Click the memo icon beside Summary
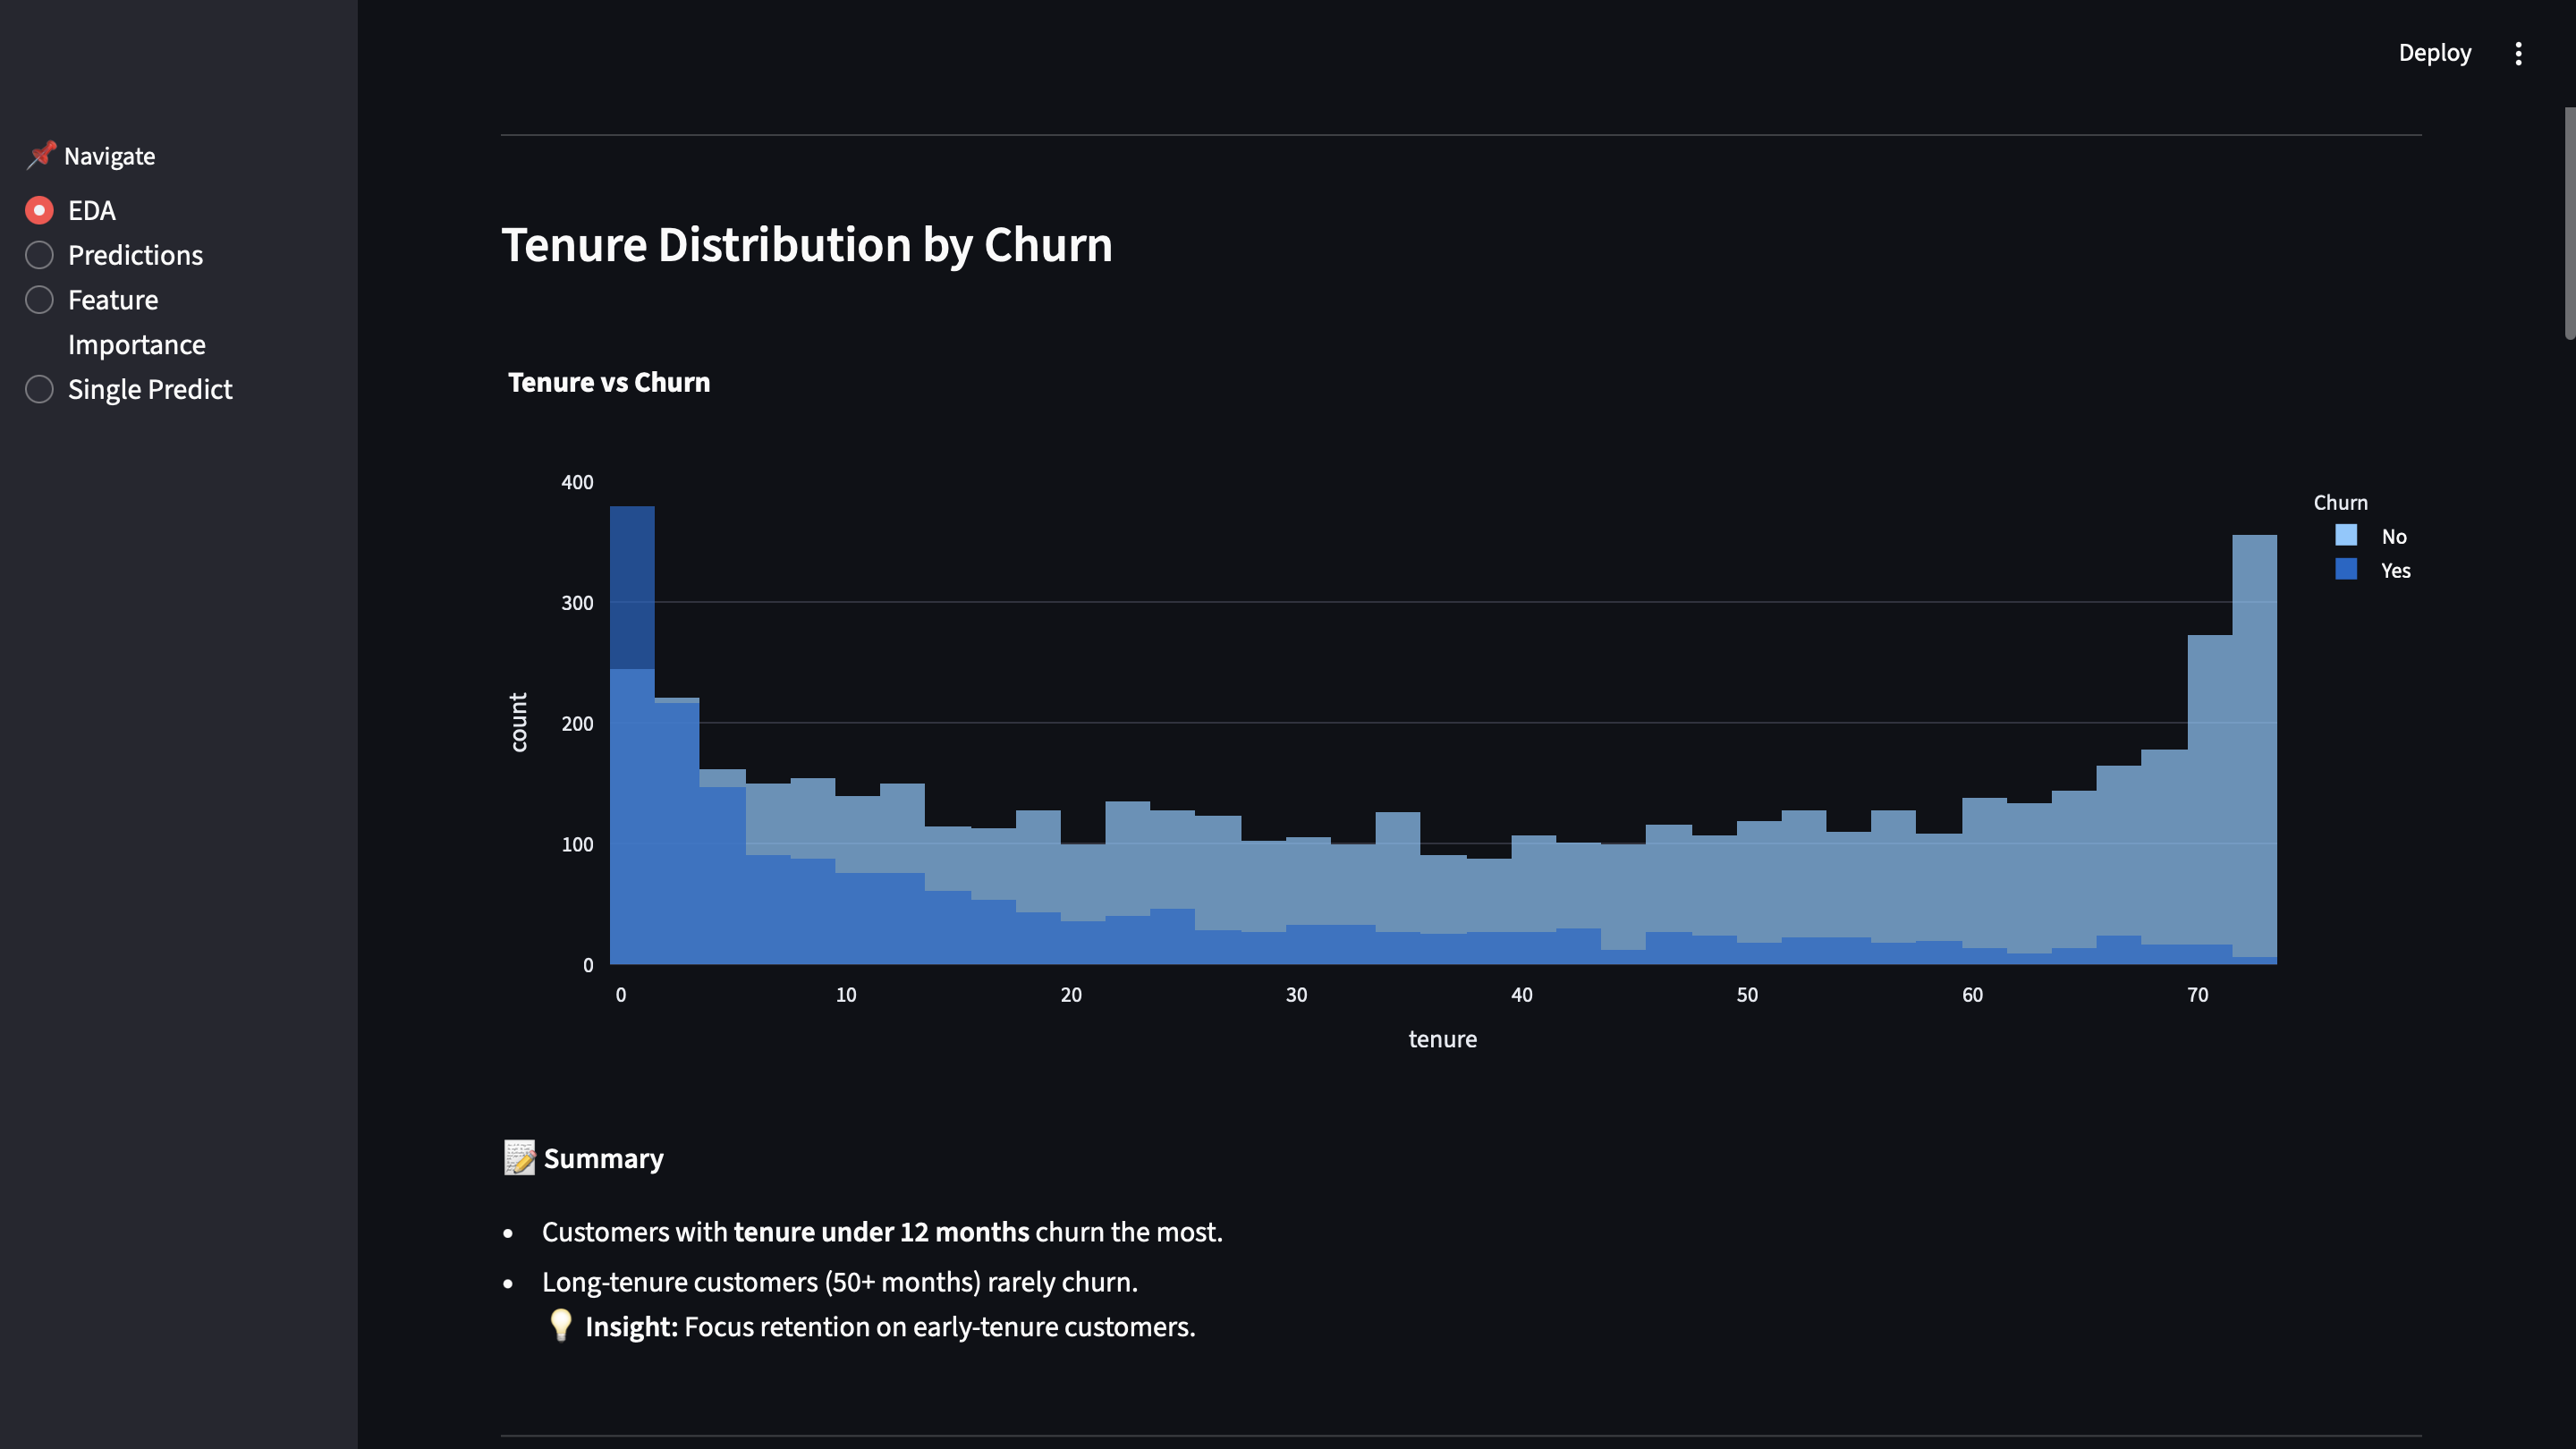The width and height of the screenshot is (2576, 1449). coord(519,1158)
